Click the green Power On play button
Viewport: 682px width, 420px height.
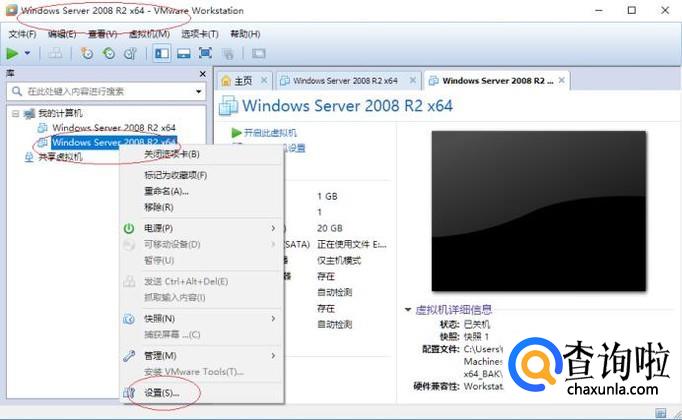(x=12, y=53)
